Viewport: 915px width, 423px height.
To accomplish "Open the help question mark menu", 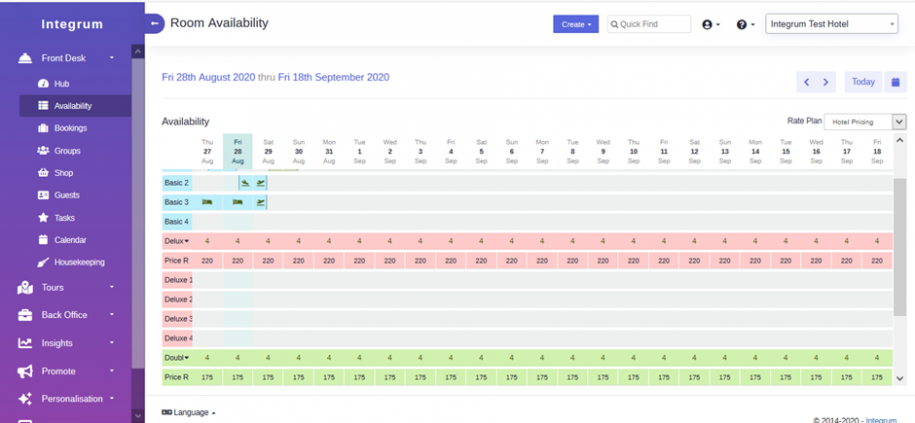I will click(745, 24).
